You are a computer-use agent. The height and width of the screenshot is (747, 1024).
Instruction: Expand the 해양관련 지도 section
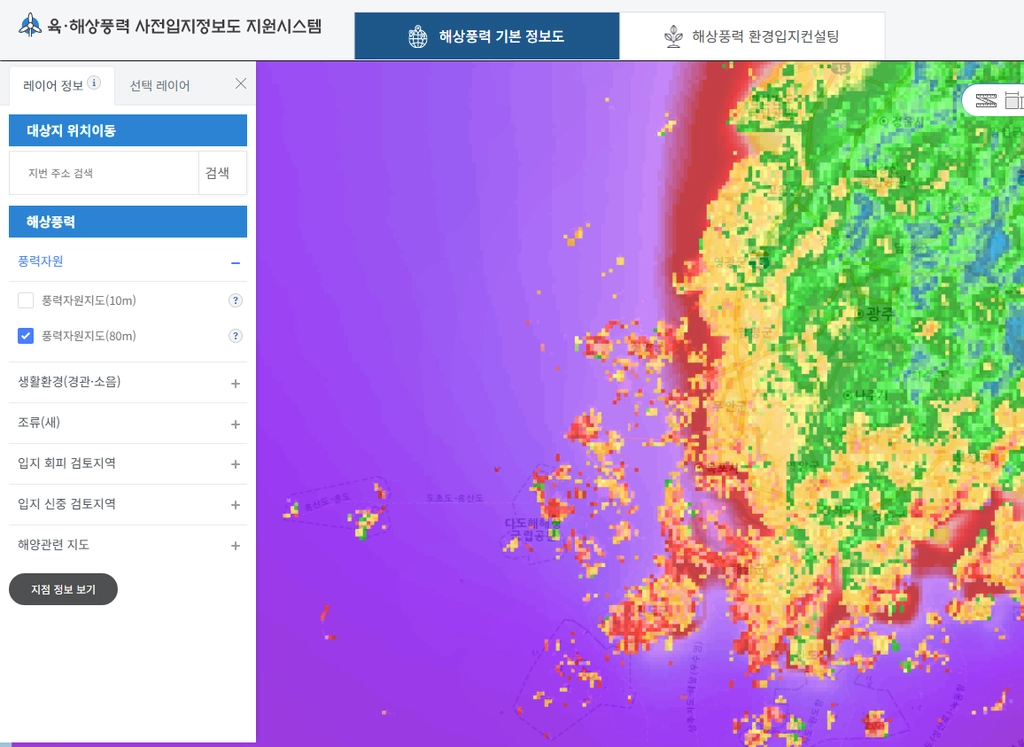236,545
